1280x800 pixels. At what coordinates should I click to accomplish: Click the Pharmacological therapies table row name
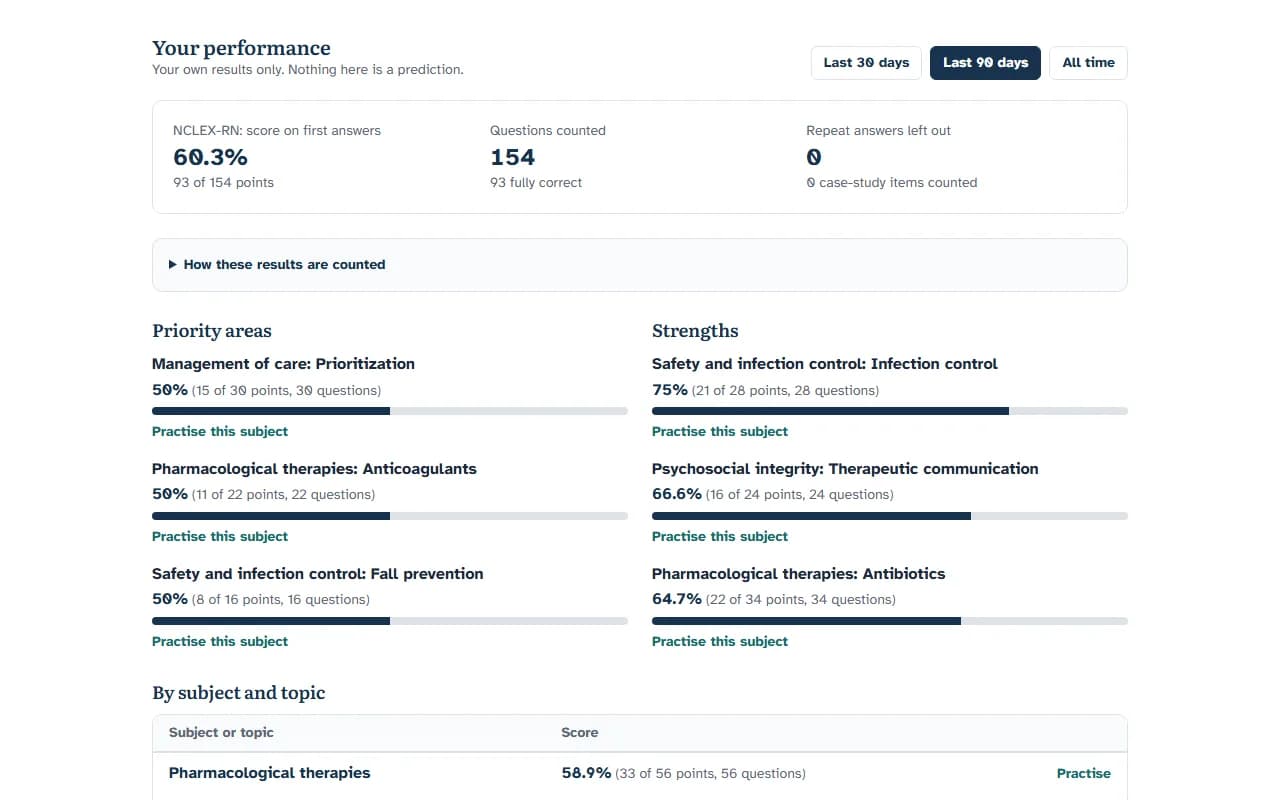[x=270, y=773]
